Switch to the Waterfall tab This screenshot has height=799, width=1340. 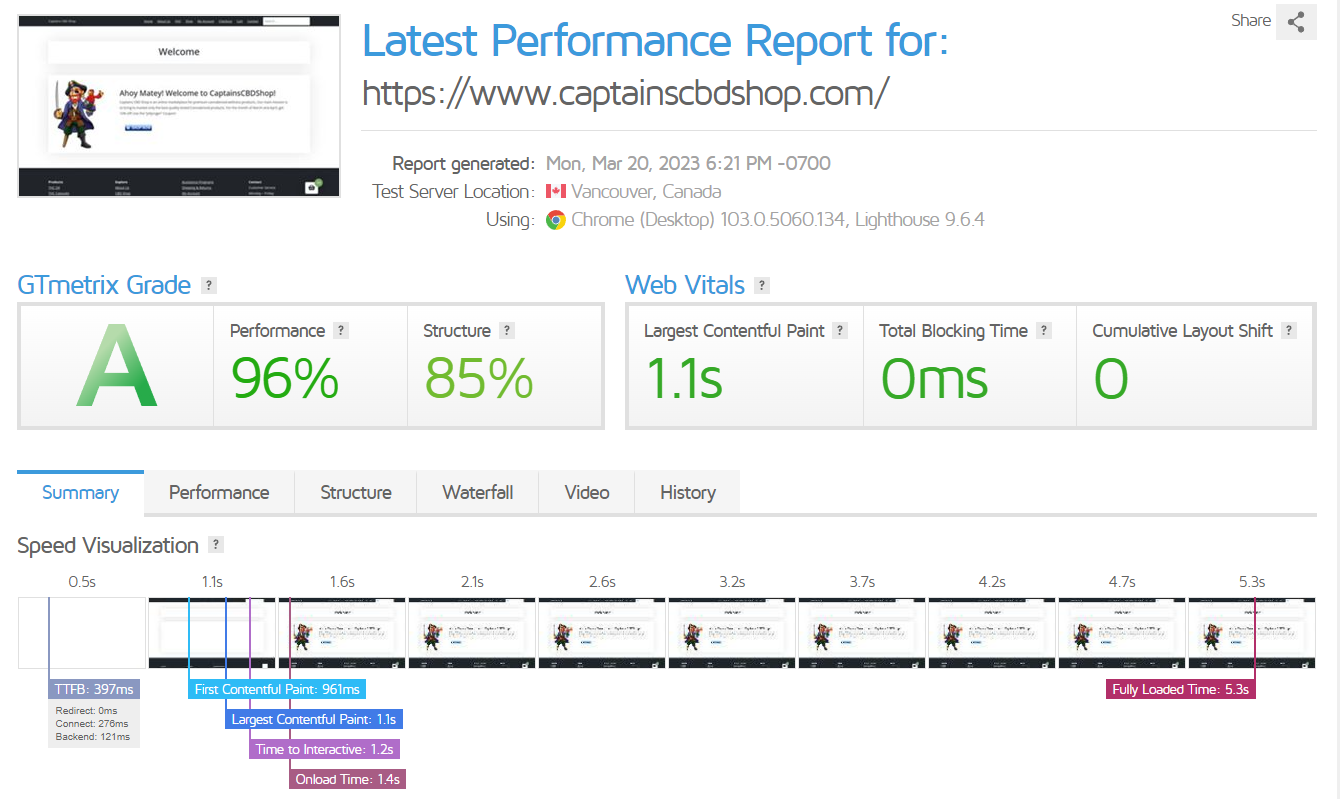point(478,492)
